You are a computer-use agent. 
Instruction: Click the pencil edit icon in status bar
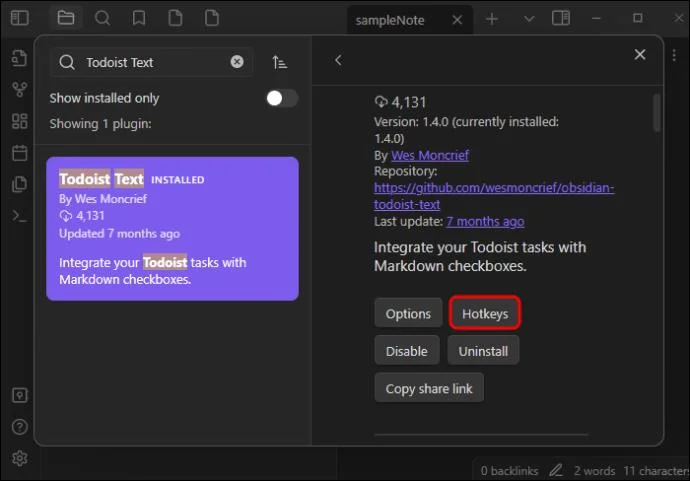556,470
